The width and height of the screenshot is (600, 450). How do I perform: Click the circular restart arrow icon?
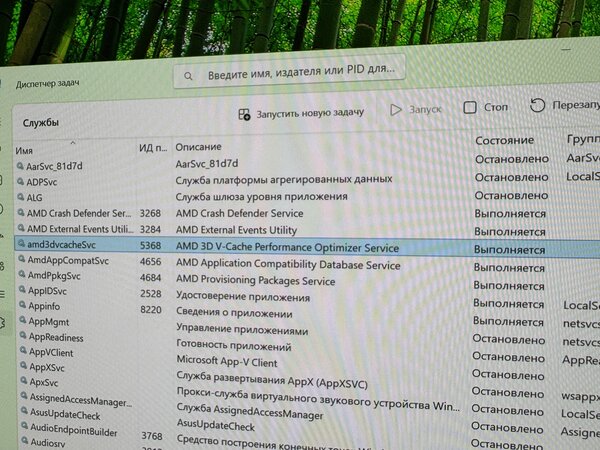pyautogui.click(x=537, y=105)
